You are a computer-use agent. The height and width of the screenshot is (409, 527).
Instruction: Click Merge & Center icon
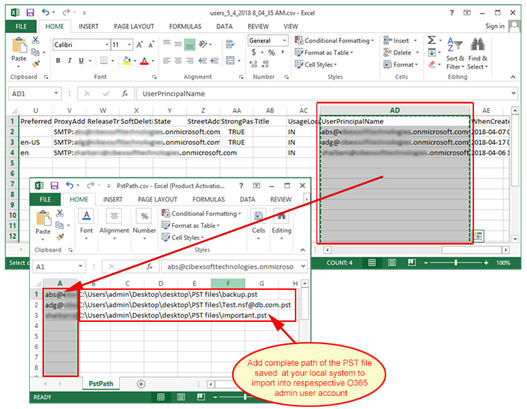click(x=230, y=60)
